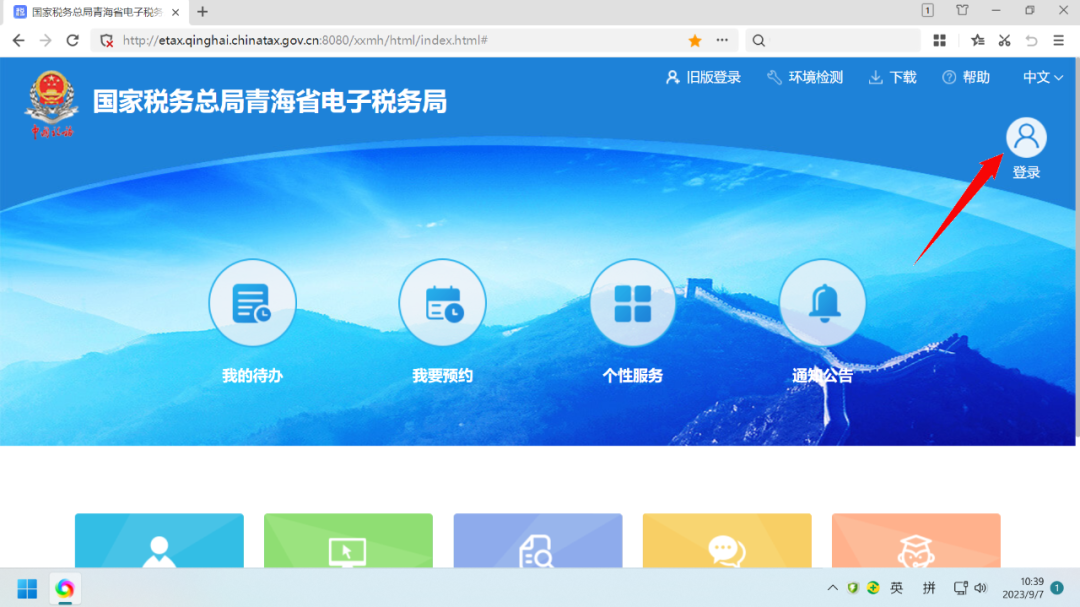This screenshot has height=607, width=1080.
Task: Open 个性服务 grid icon
Action: (632, 302)
